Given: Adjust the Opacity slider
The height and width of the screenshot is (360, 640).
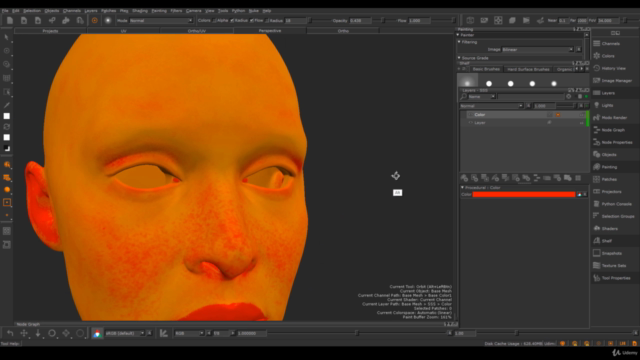Looking at the screenshot, I should tap(382, 20).
